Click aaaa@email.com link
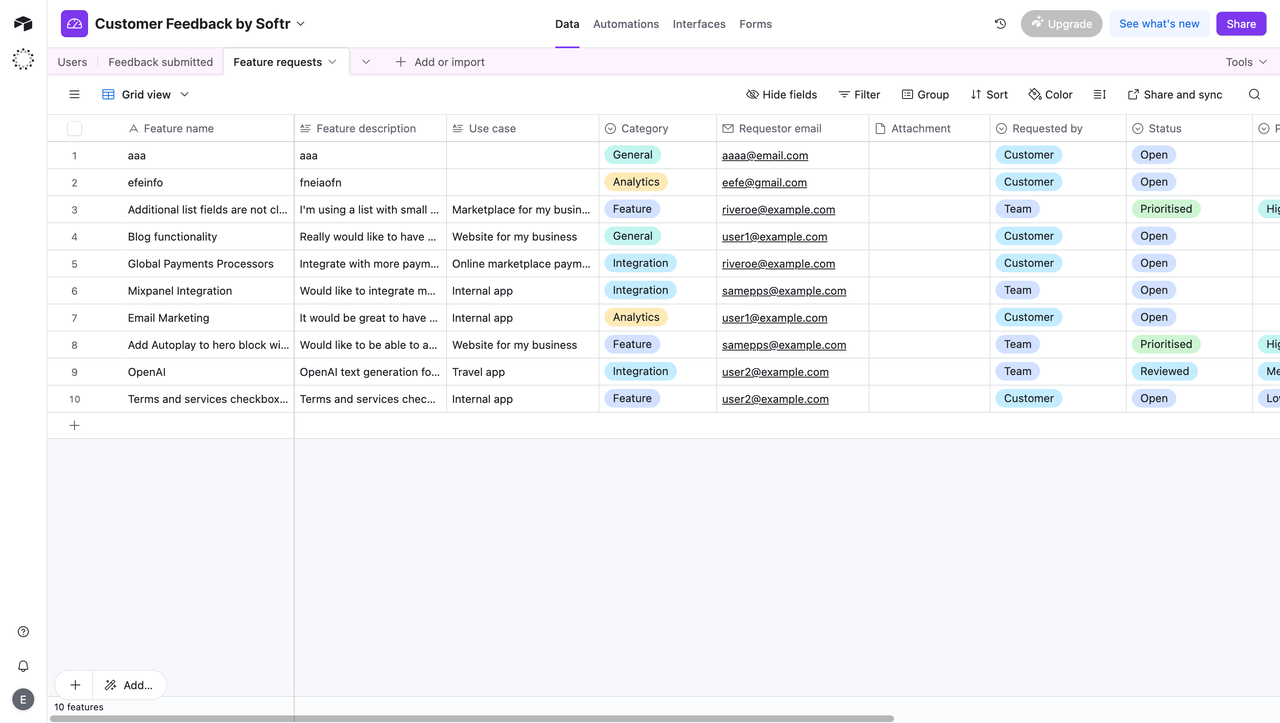The width and height of the screenshot is (1280, 723). [765, 156]
